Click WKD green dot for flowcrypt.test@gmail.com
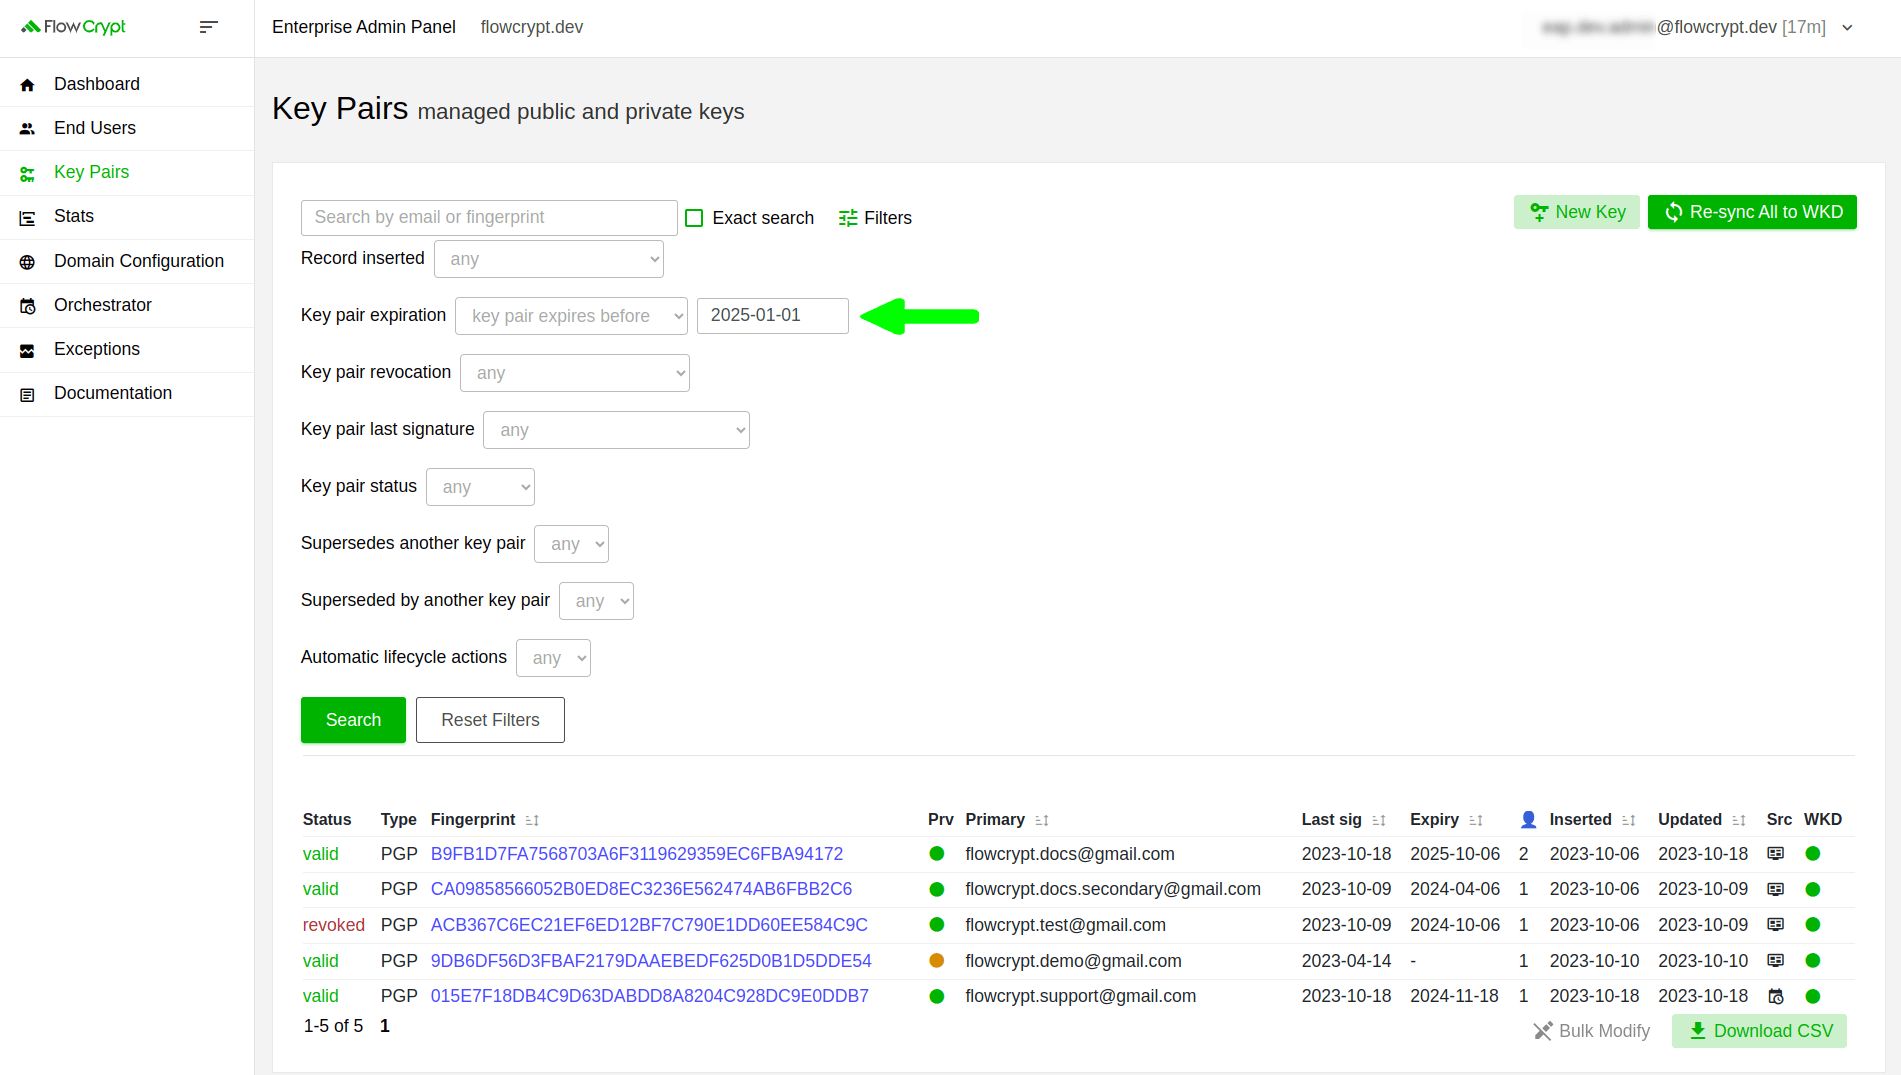The height and width of the screenshot is (1075, 1901). 1813,924
